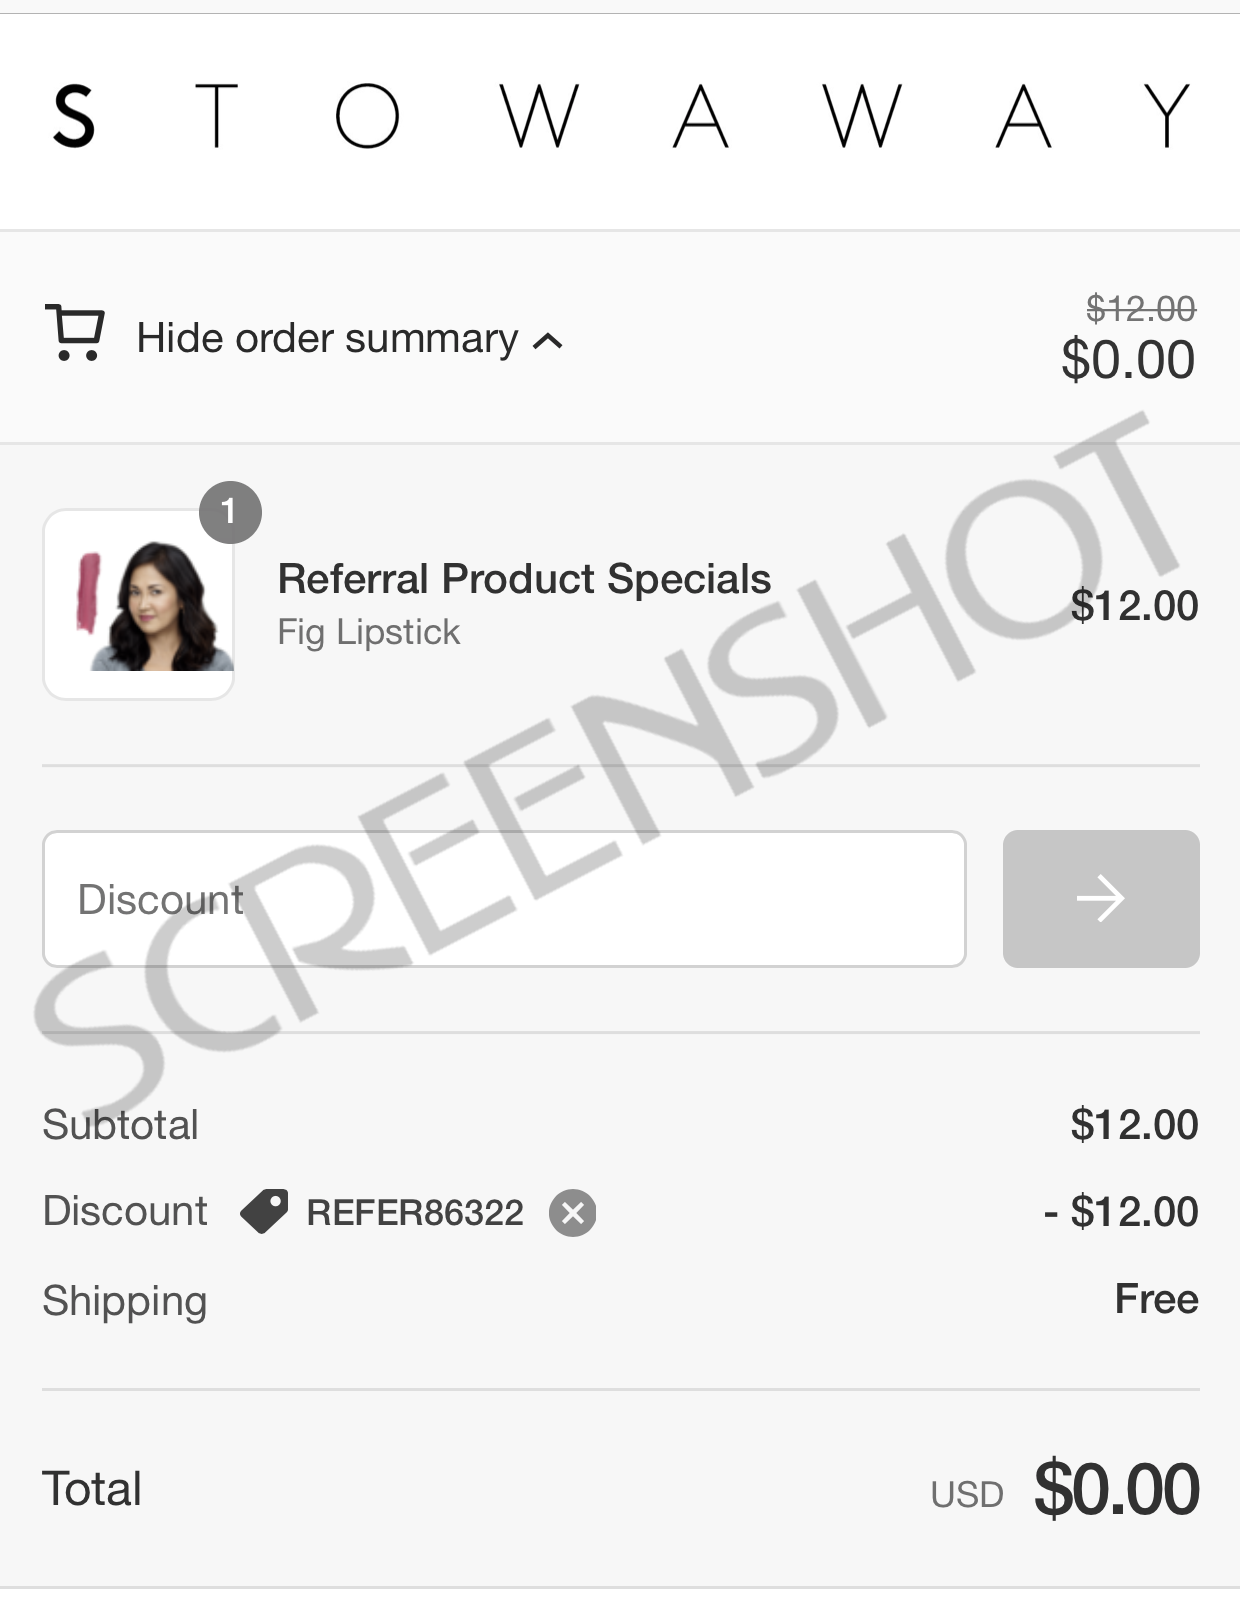The image size is (1240, 1598).
Task: Click the discount tag icon
Action: click(x=264, y=1211)
